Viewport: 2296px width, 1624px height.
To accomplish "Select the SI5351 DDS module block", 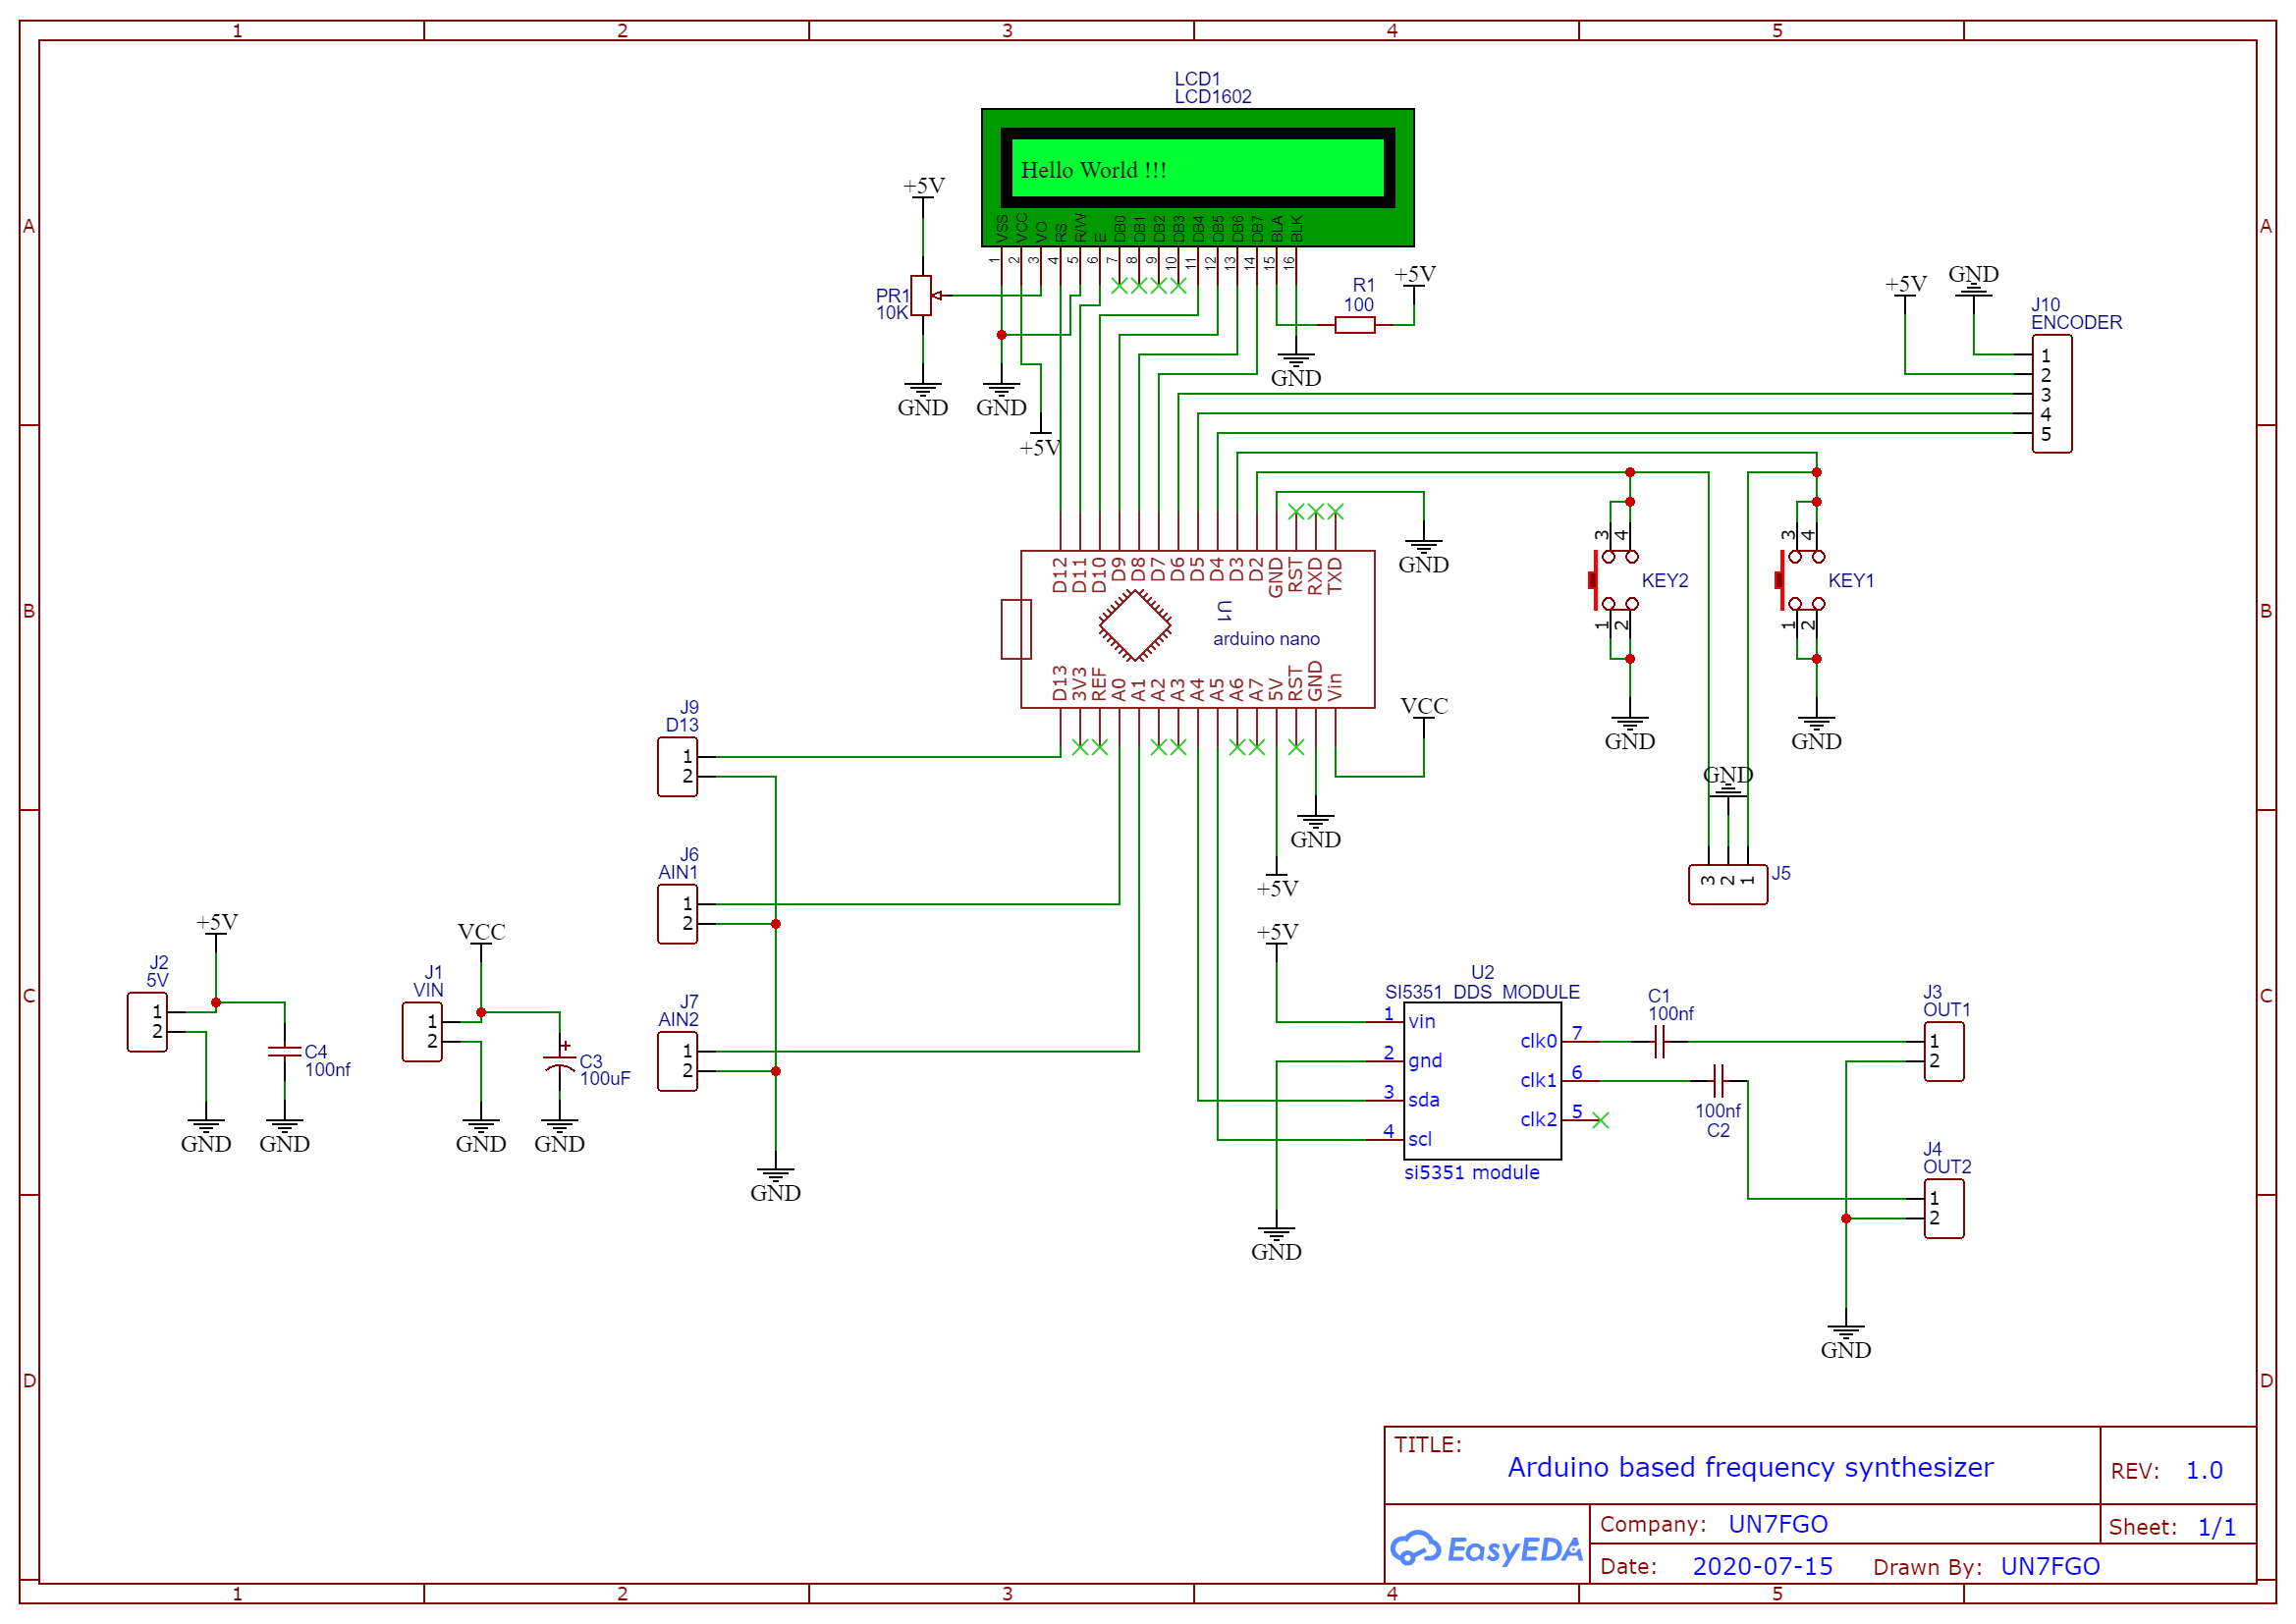I will (x=1482, y=1080).
